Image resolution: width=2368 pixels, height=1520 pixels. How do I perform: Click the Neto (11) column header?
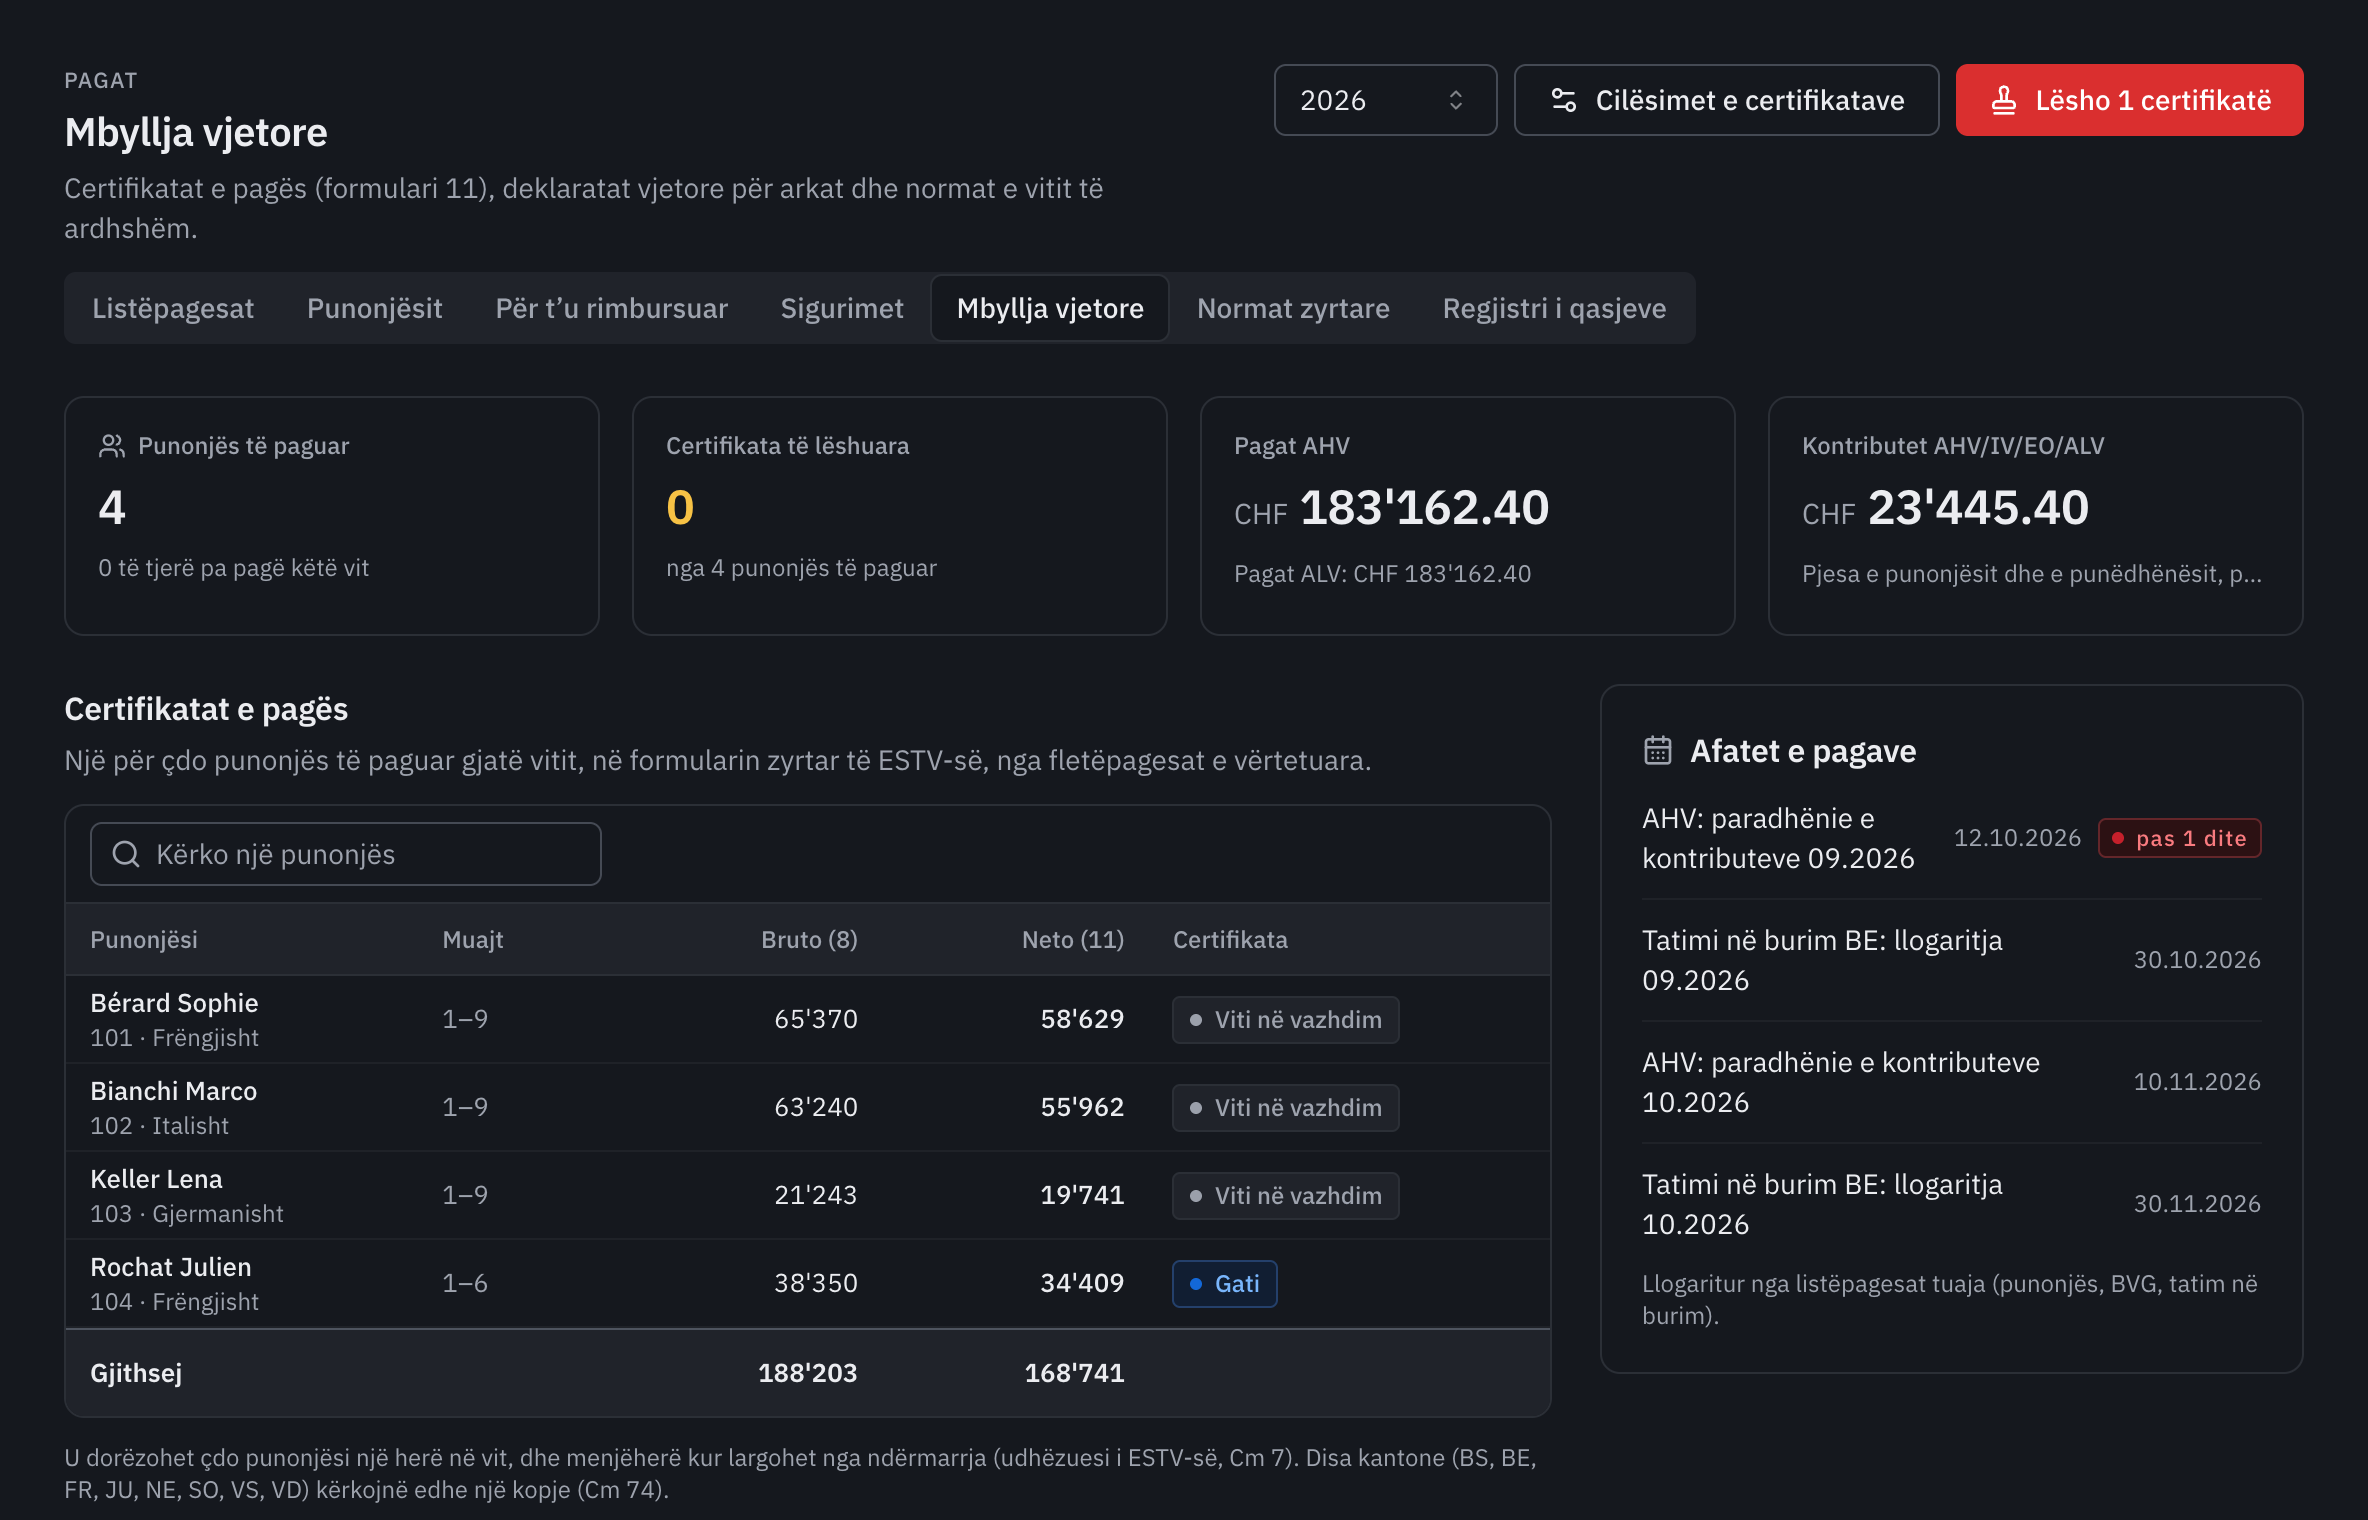click(x=1073, y=940)
